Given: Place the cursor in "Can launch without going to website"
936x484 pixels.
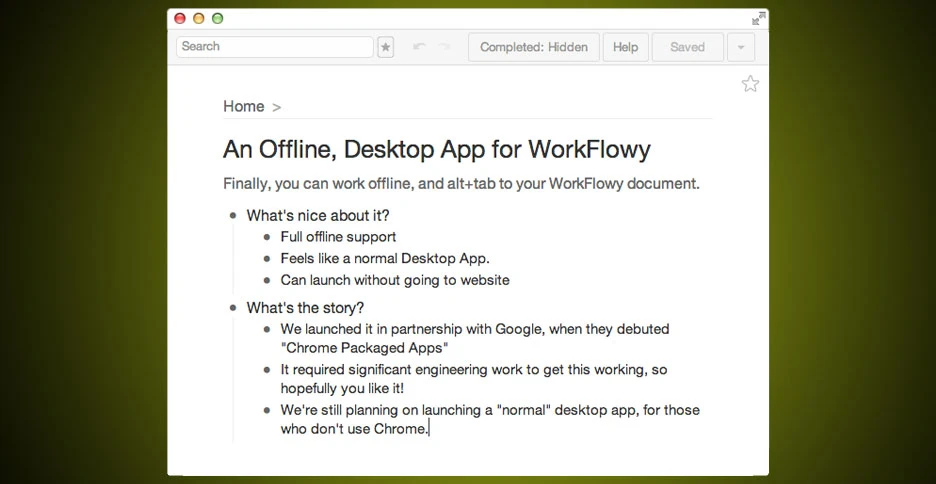Looking at the screenshot, I should click(x=395, y=280).
